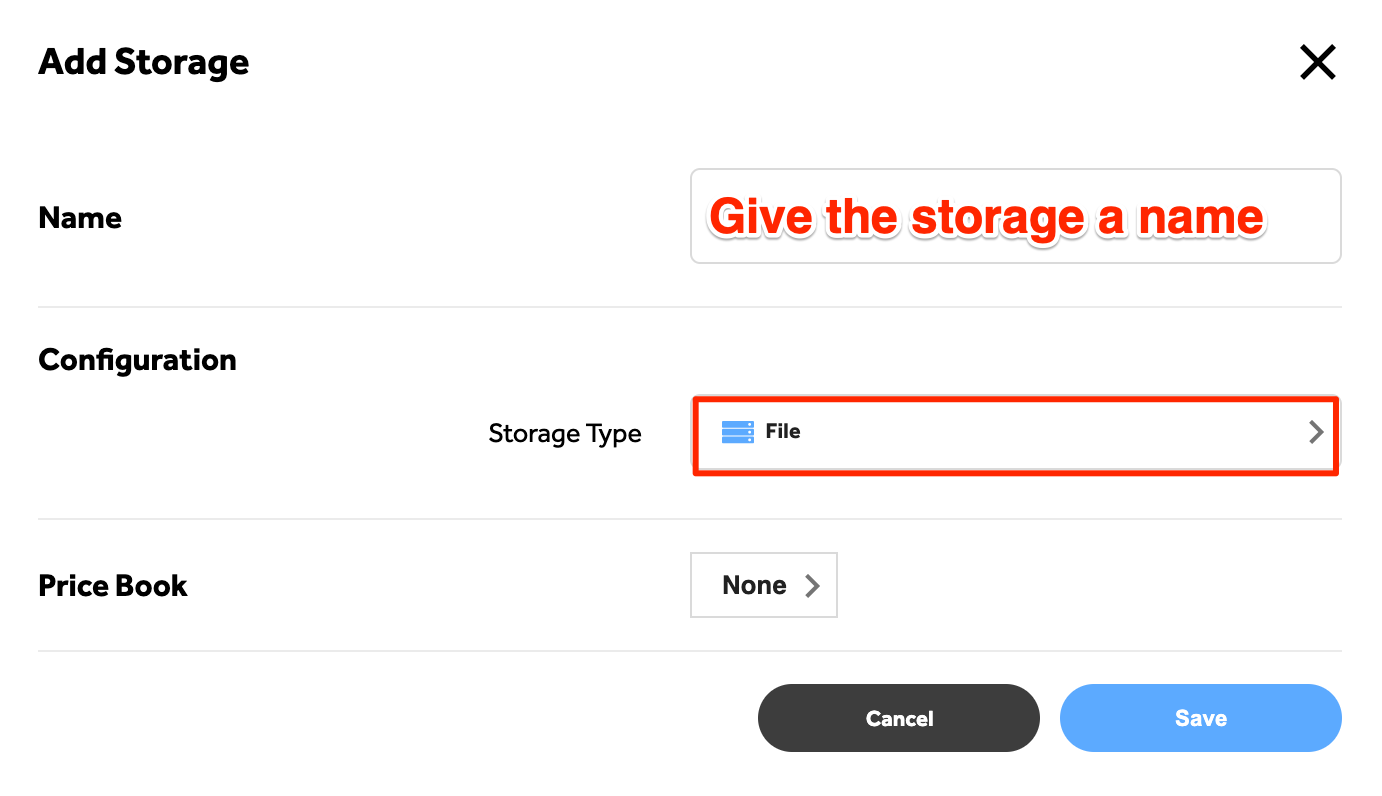Focus the Name input field
Viewport: 1382px width, 796px height.
(1015, 216)
